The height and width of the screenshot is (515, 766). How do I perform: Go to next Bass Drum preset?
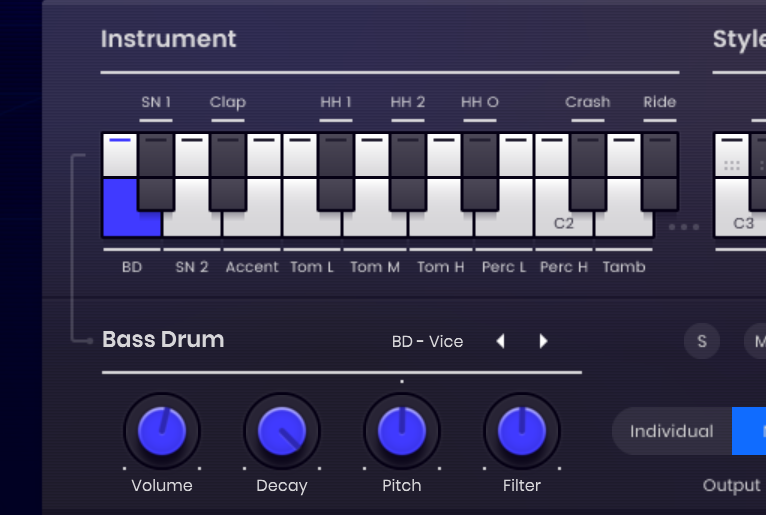click(x=543, y=341)
